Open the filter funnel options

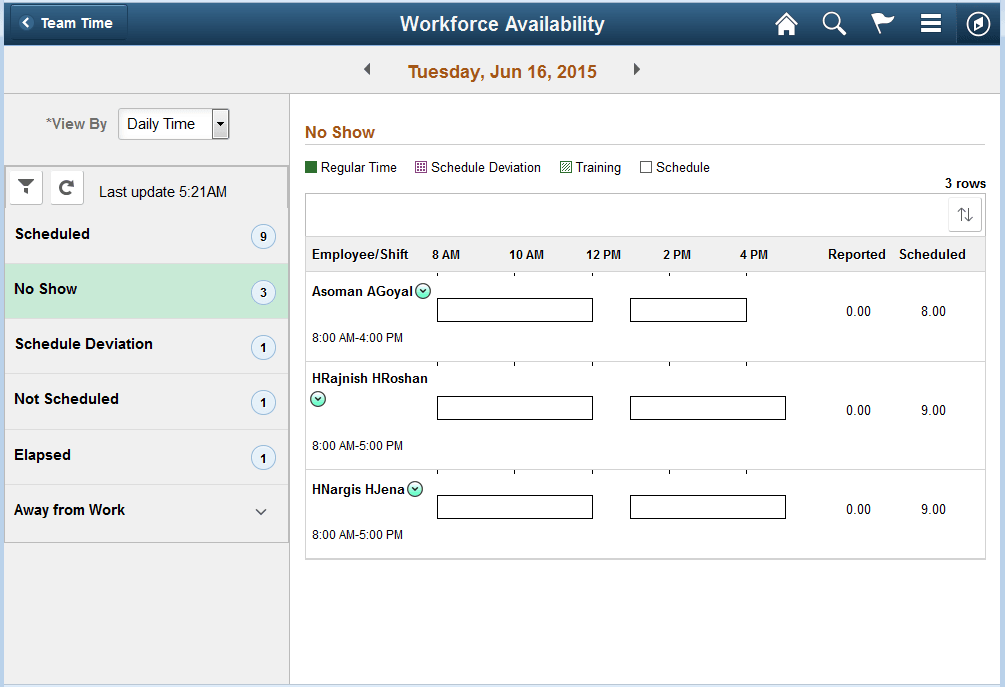(26, 188)
